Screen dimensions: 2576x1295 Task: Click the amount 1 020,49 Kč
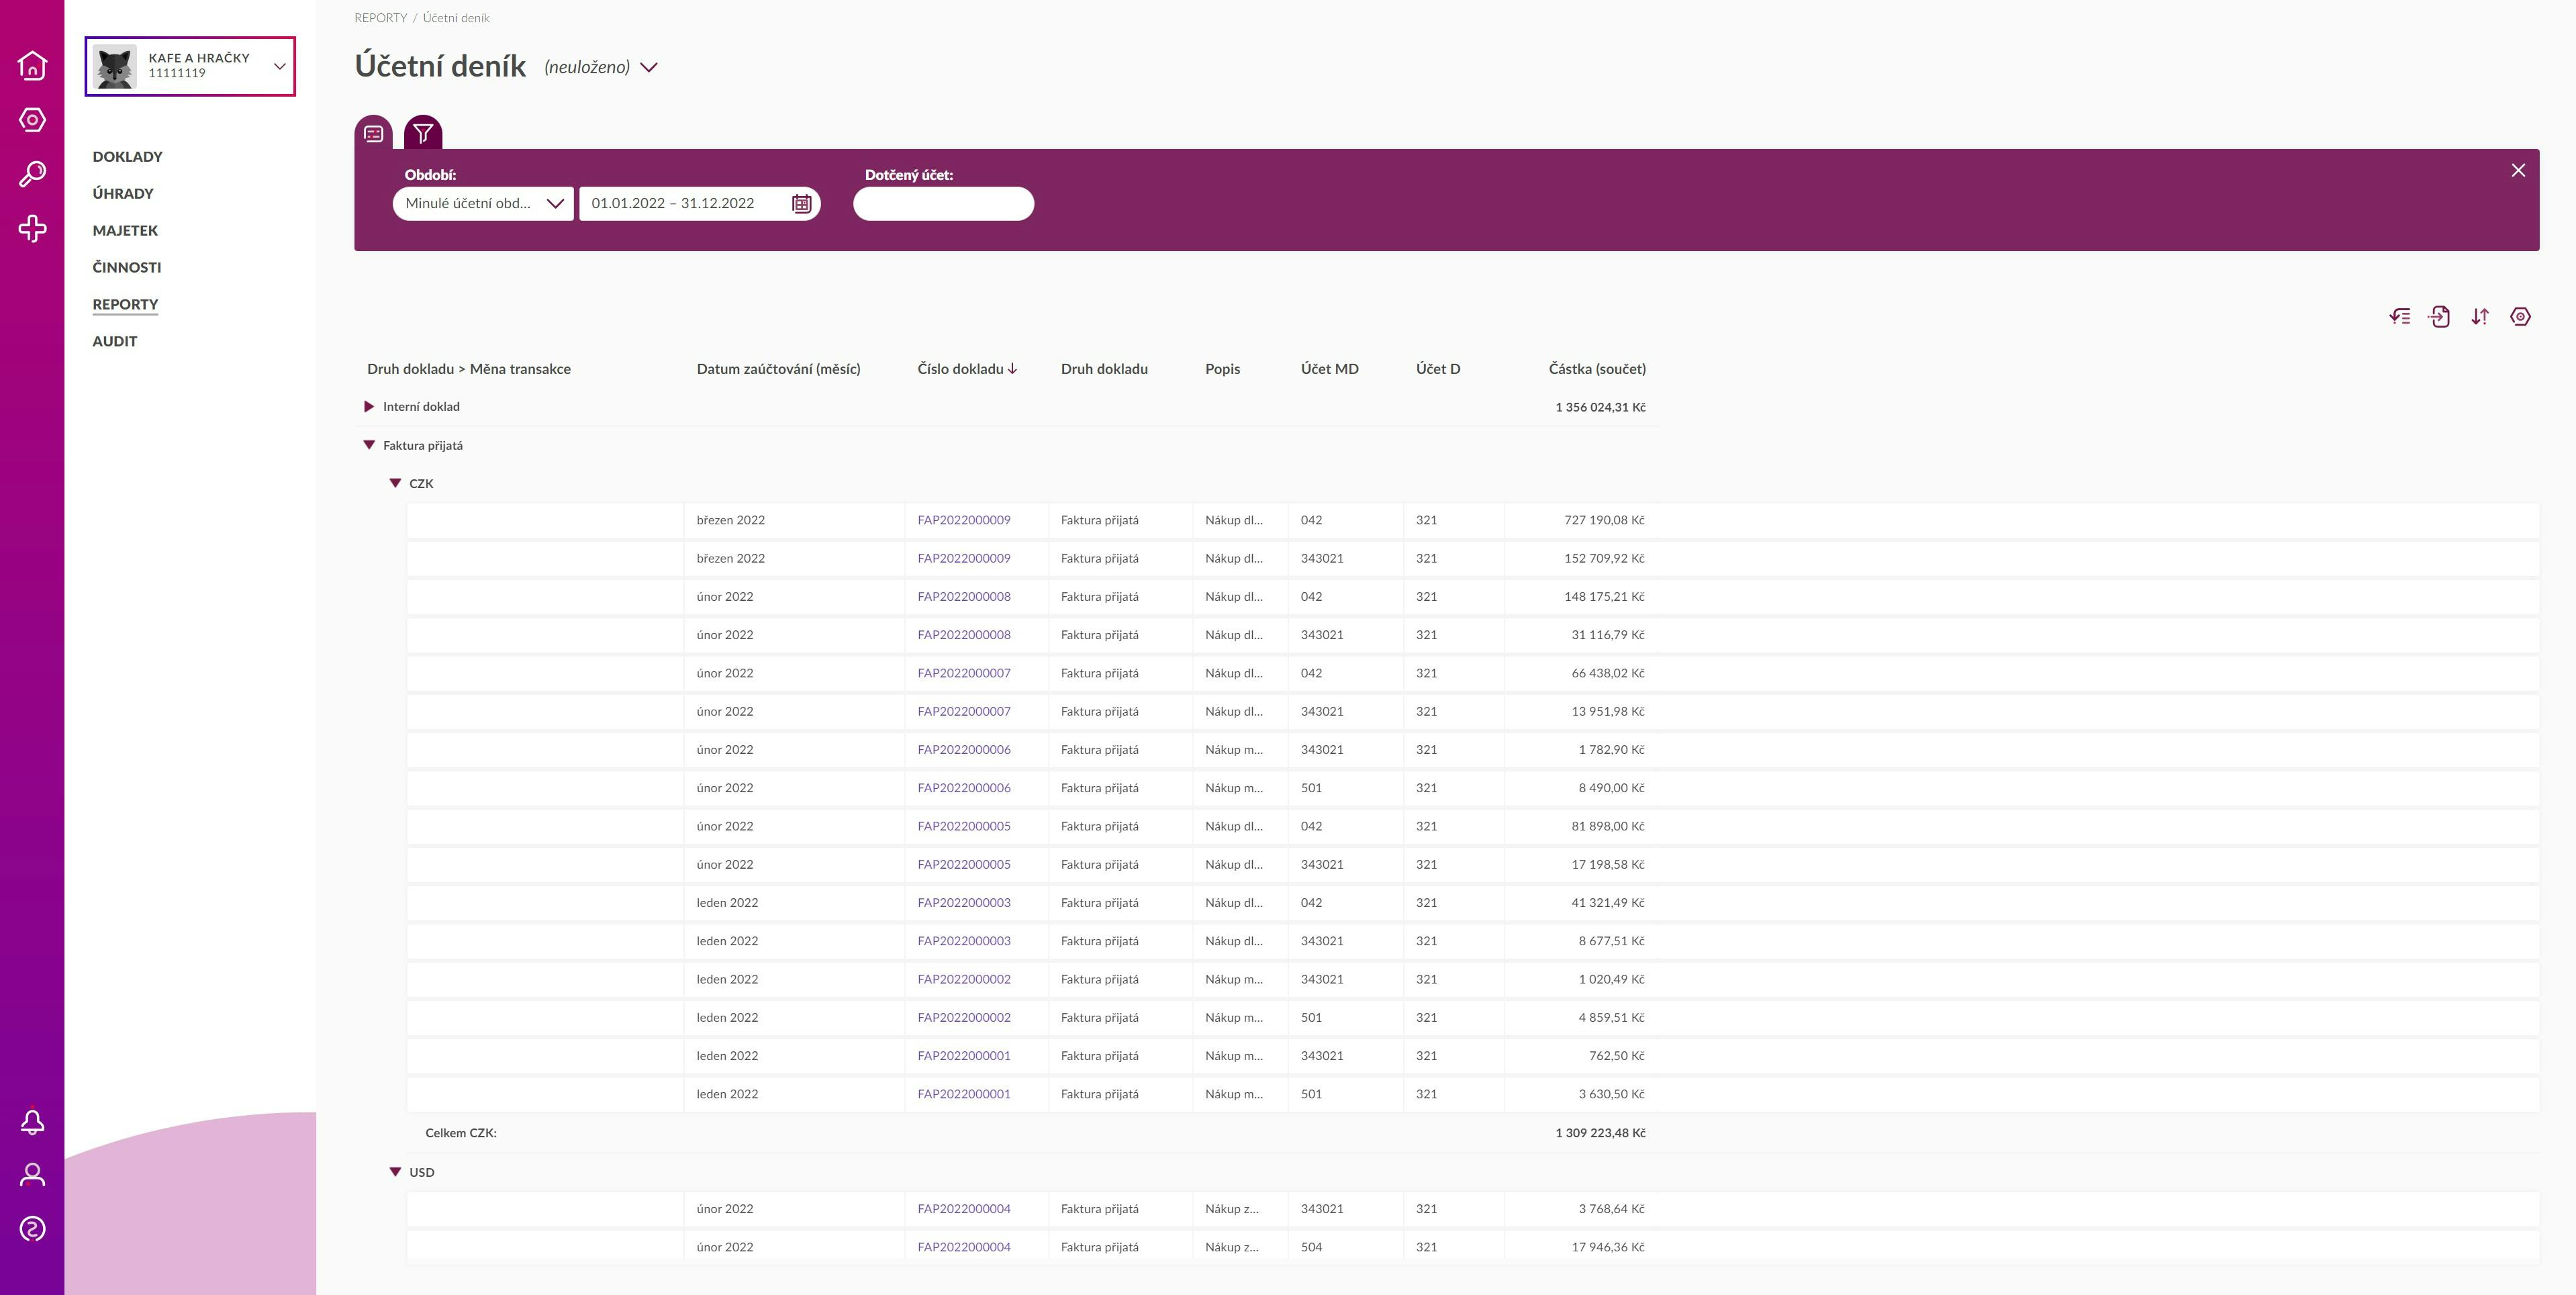pos(1611,979)
